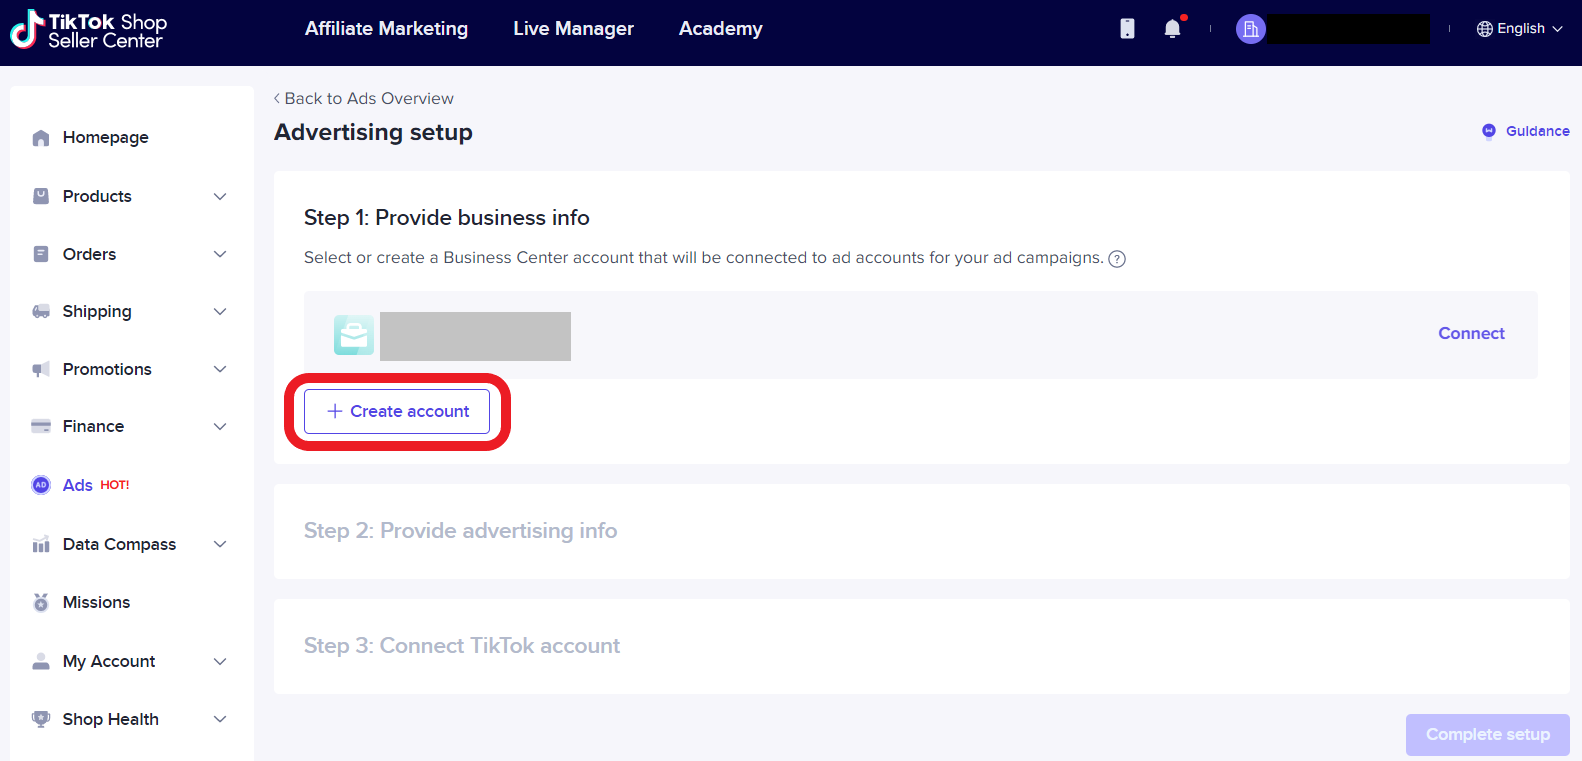Click the Shipping truck icon
The width and height of the screenshot is (1582, 761).
tap(41, 312)
